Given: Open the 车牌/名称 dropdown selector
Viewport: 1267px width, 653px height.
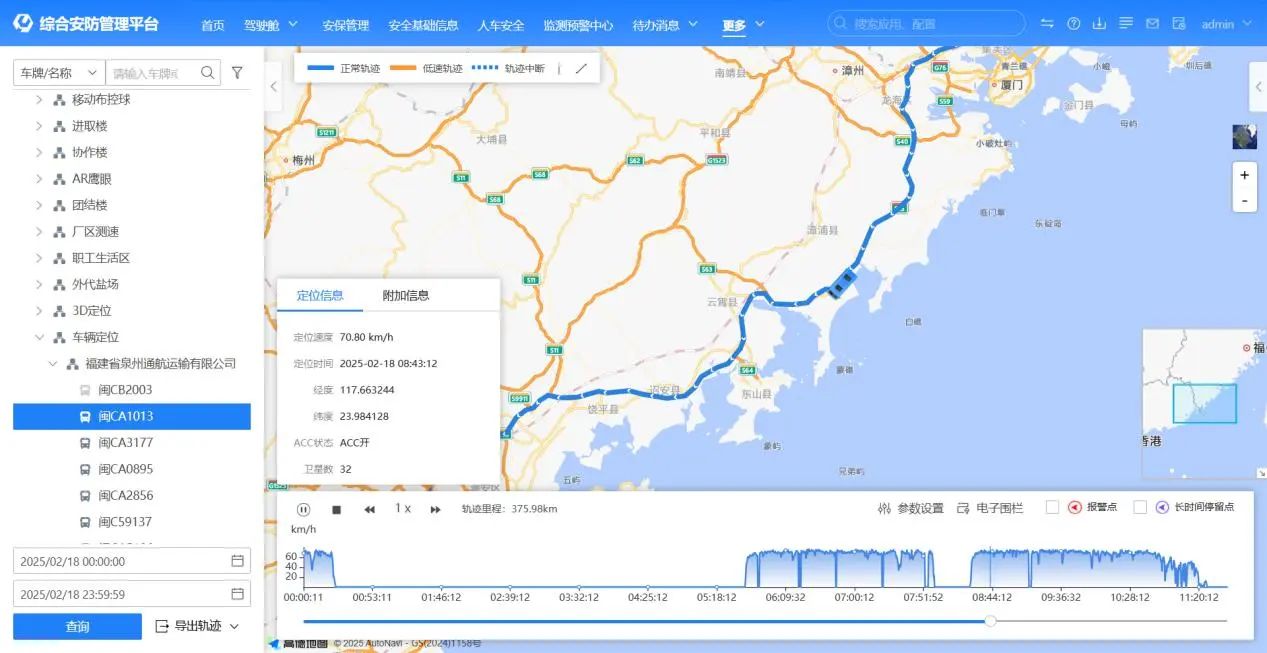Looking at the screenshot, I should (x=59, y=72).
